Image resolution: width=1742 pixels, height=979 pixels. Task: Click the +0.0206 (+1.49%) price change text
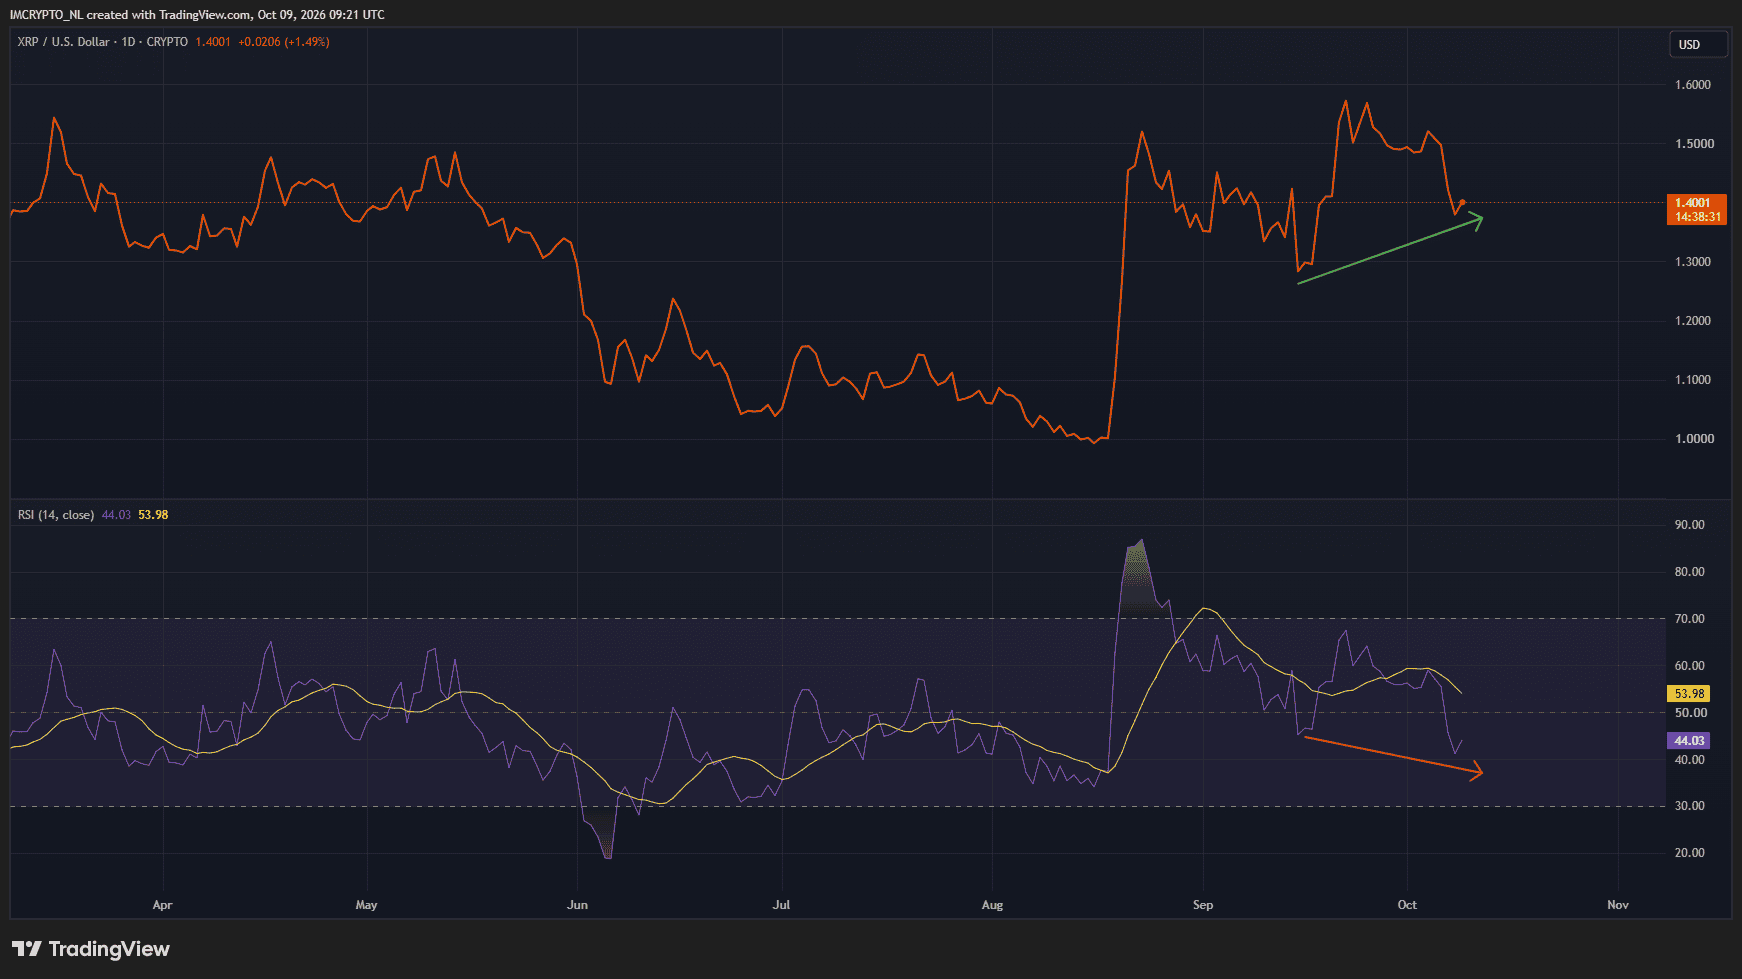tap(284, 42)
